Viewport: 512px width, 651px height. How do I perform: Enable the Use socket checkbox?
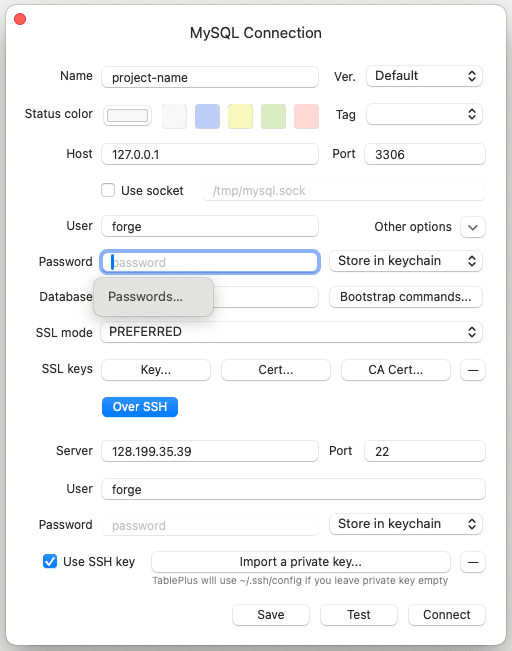click(x=108, y=190)
